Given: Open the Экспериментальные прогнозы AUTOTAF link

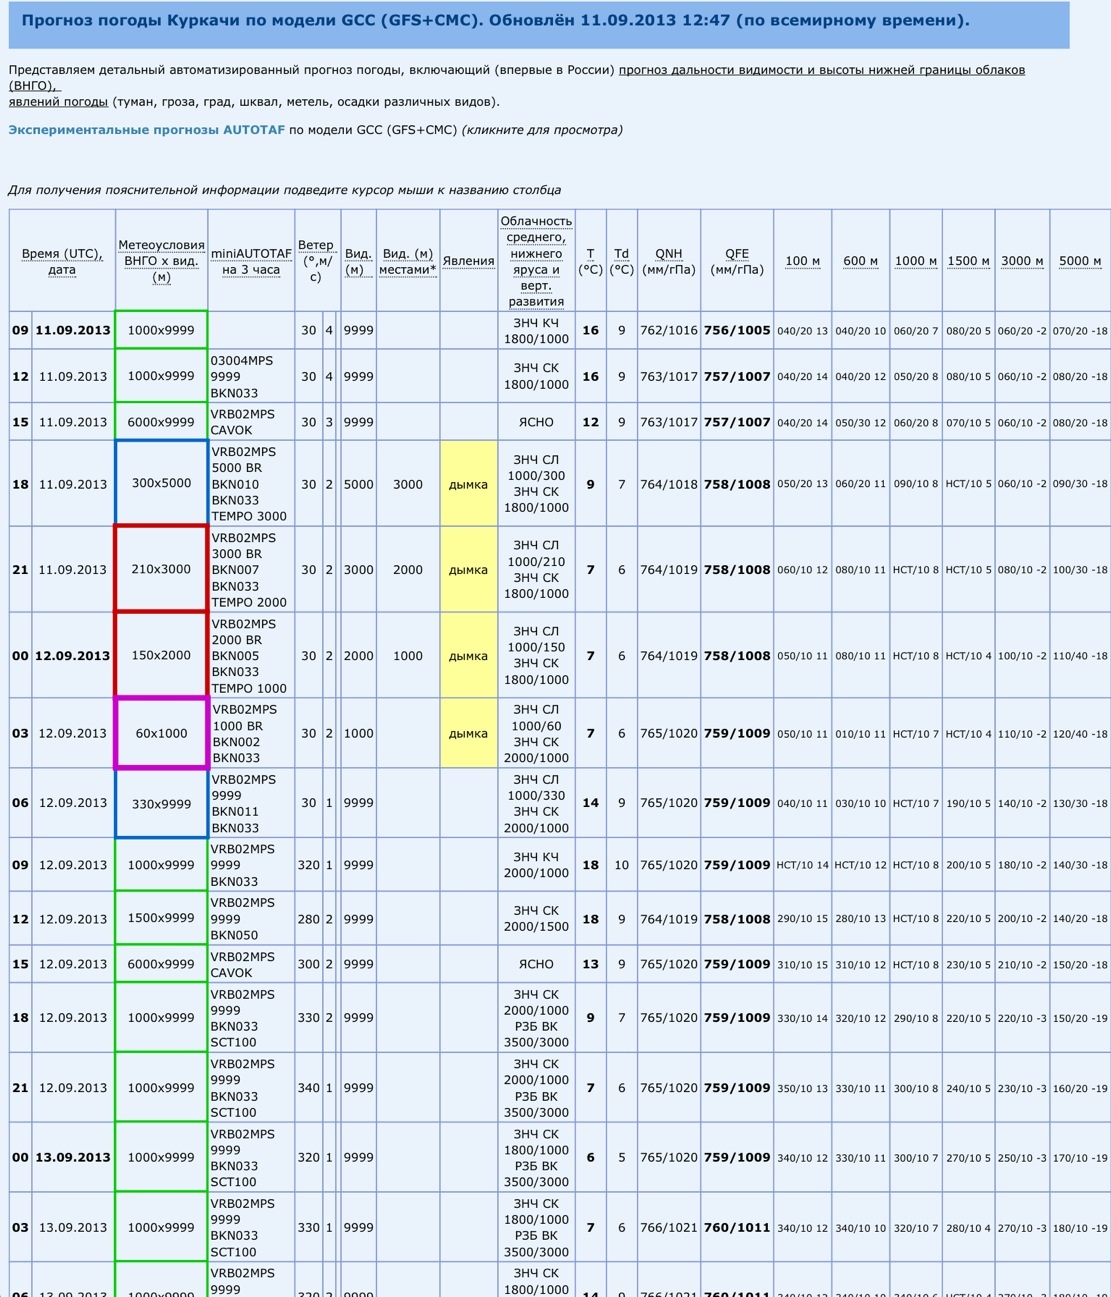Looking at the screenshot, I should (x=146, y=130).
